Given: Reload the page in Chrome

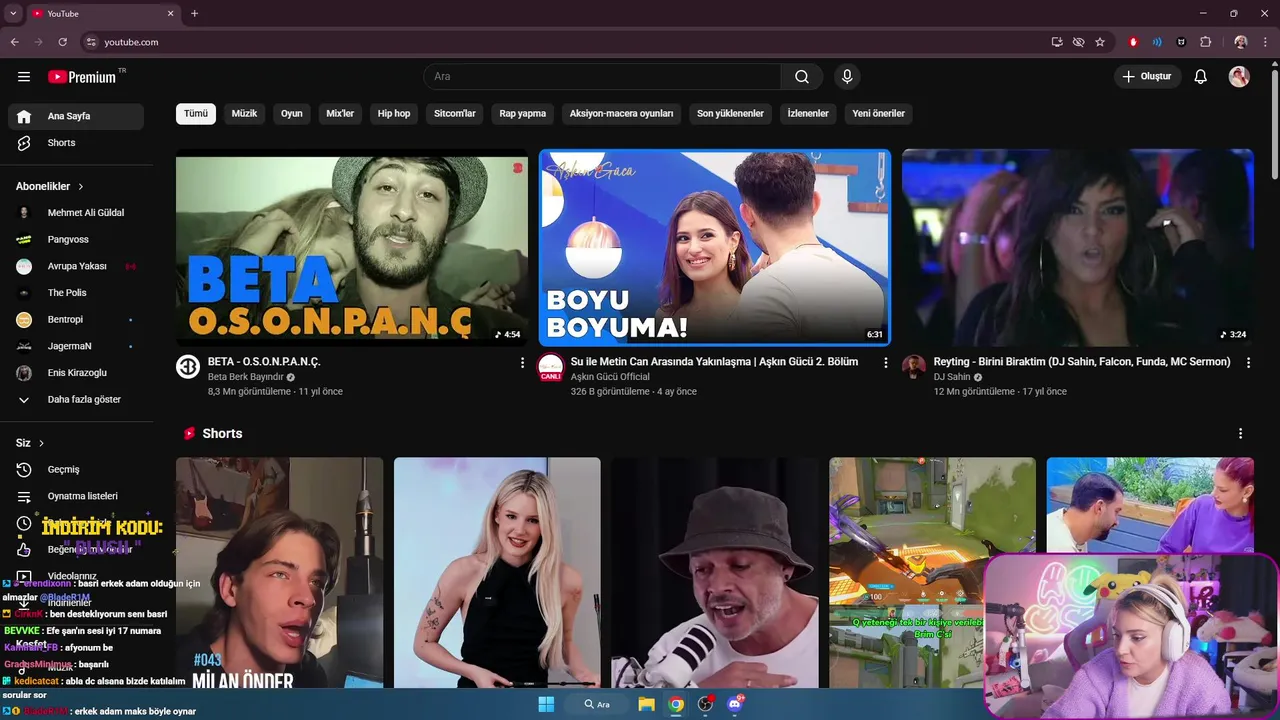Looking at the screenshot, I should [x=62, y=42].
